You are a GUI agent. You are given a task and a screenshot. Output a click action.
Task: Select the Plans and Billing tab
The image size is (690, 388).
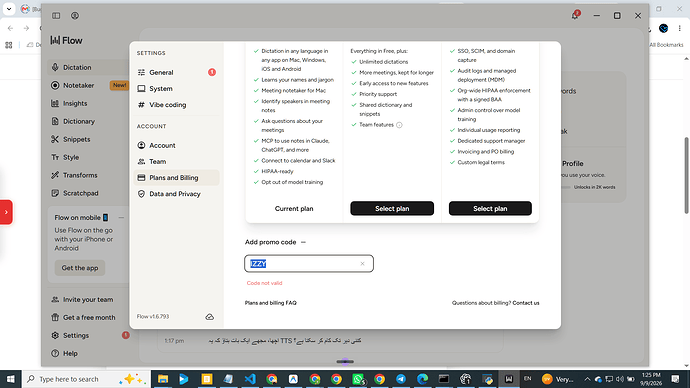click(x=176, y=178)
